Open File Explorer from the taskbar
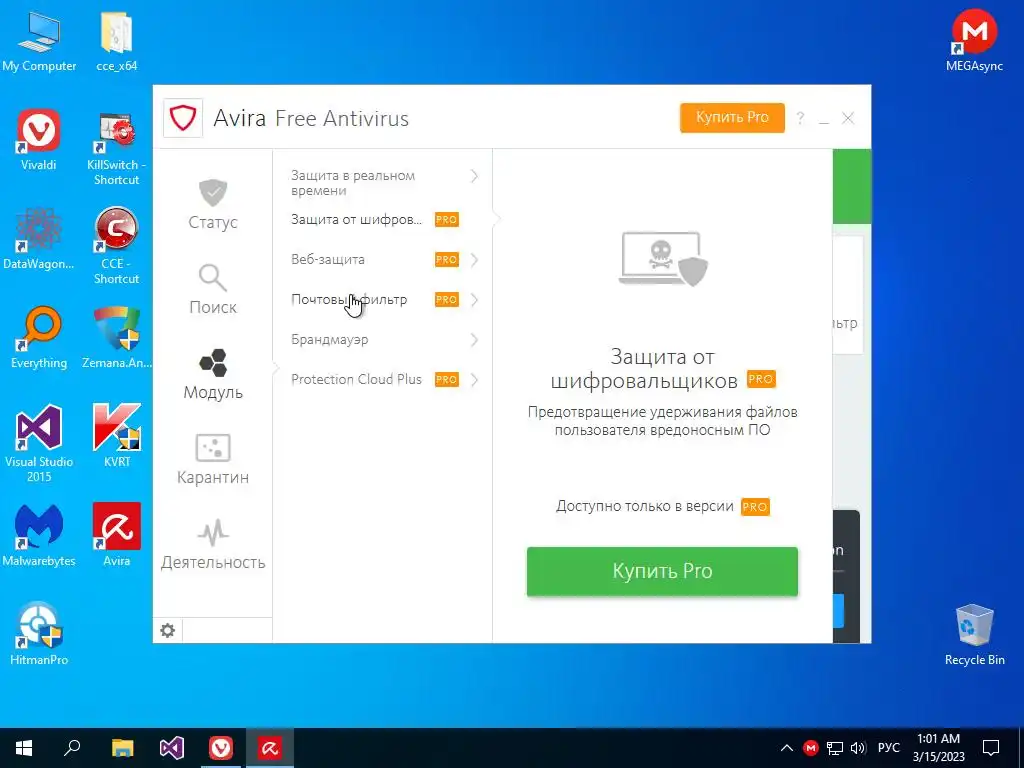 tap(122, 748)
